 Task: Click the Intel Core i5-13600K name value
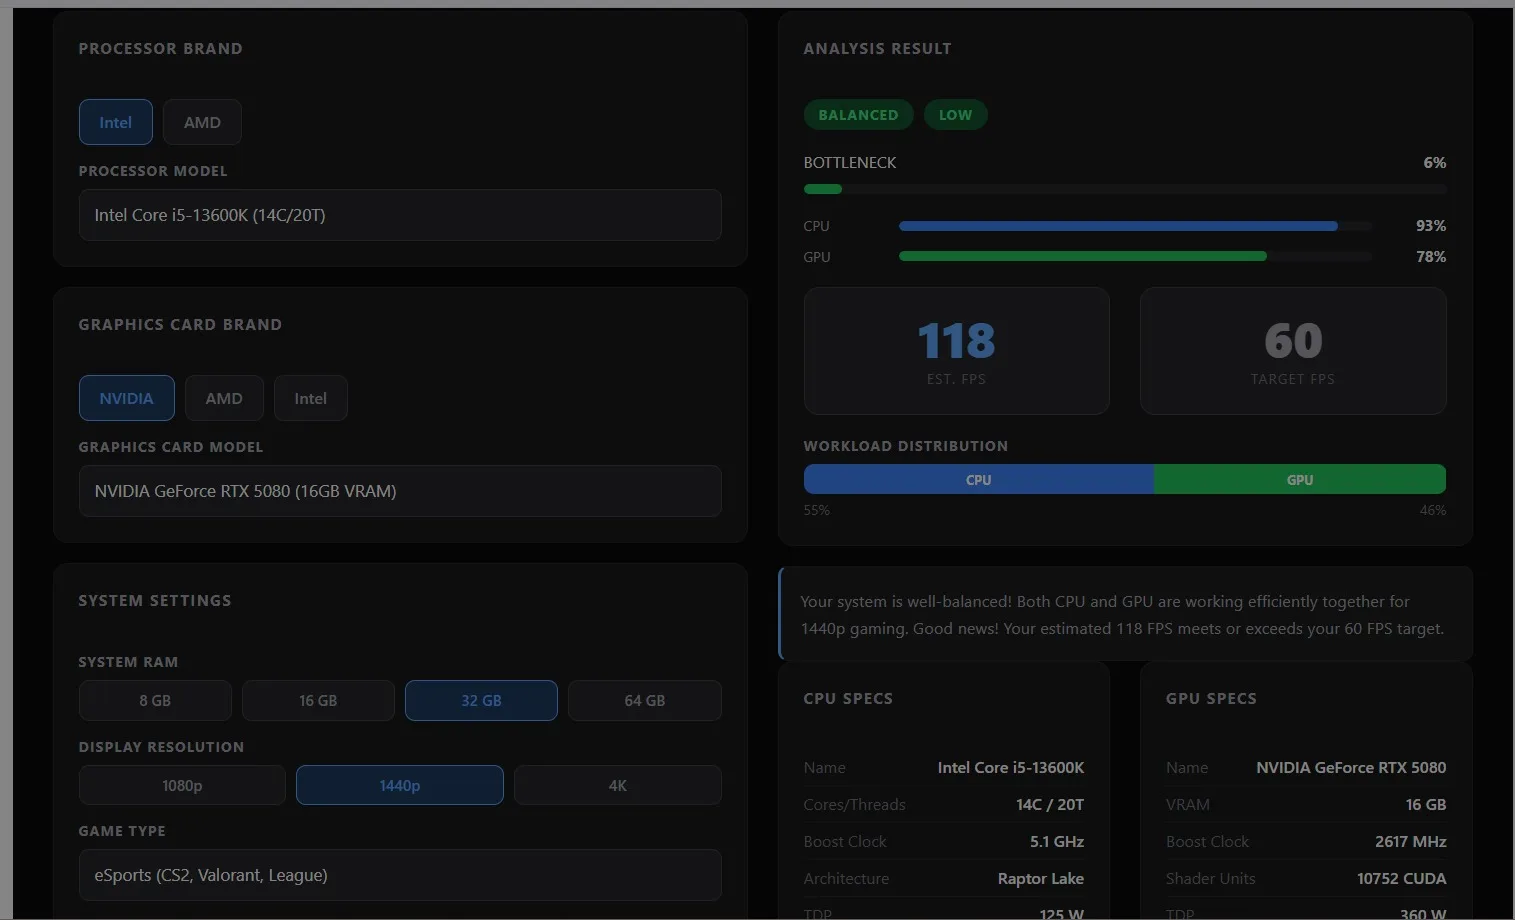(1011, 767)
